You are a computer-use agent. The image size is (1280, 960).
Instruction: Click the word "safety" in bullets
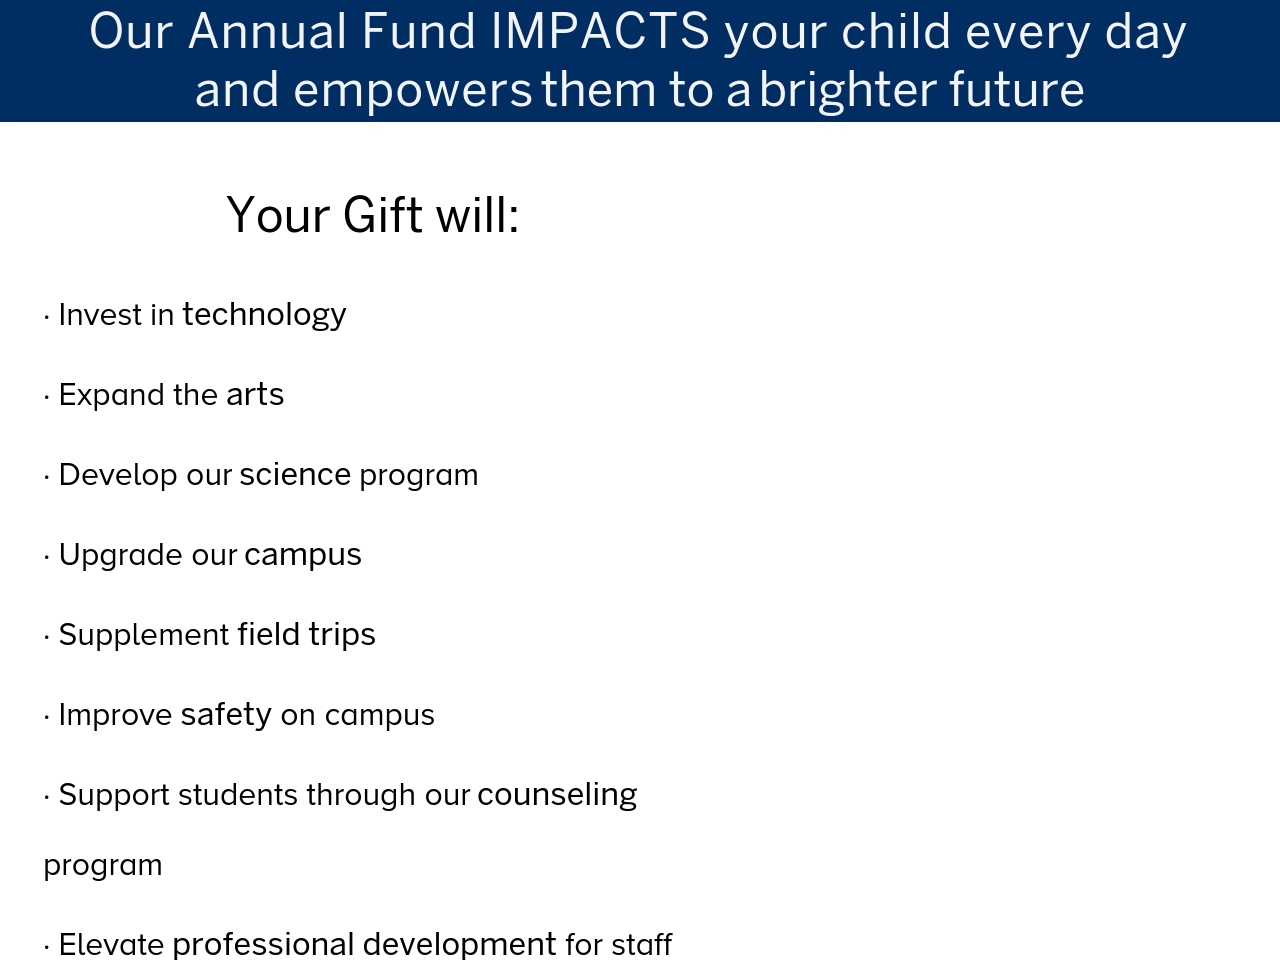pyautogui.click(x=226, y=715)
